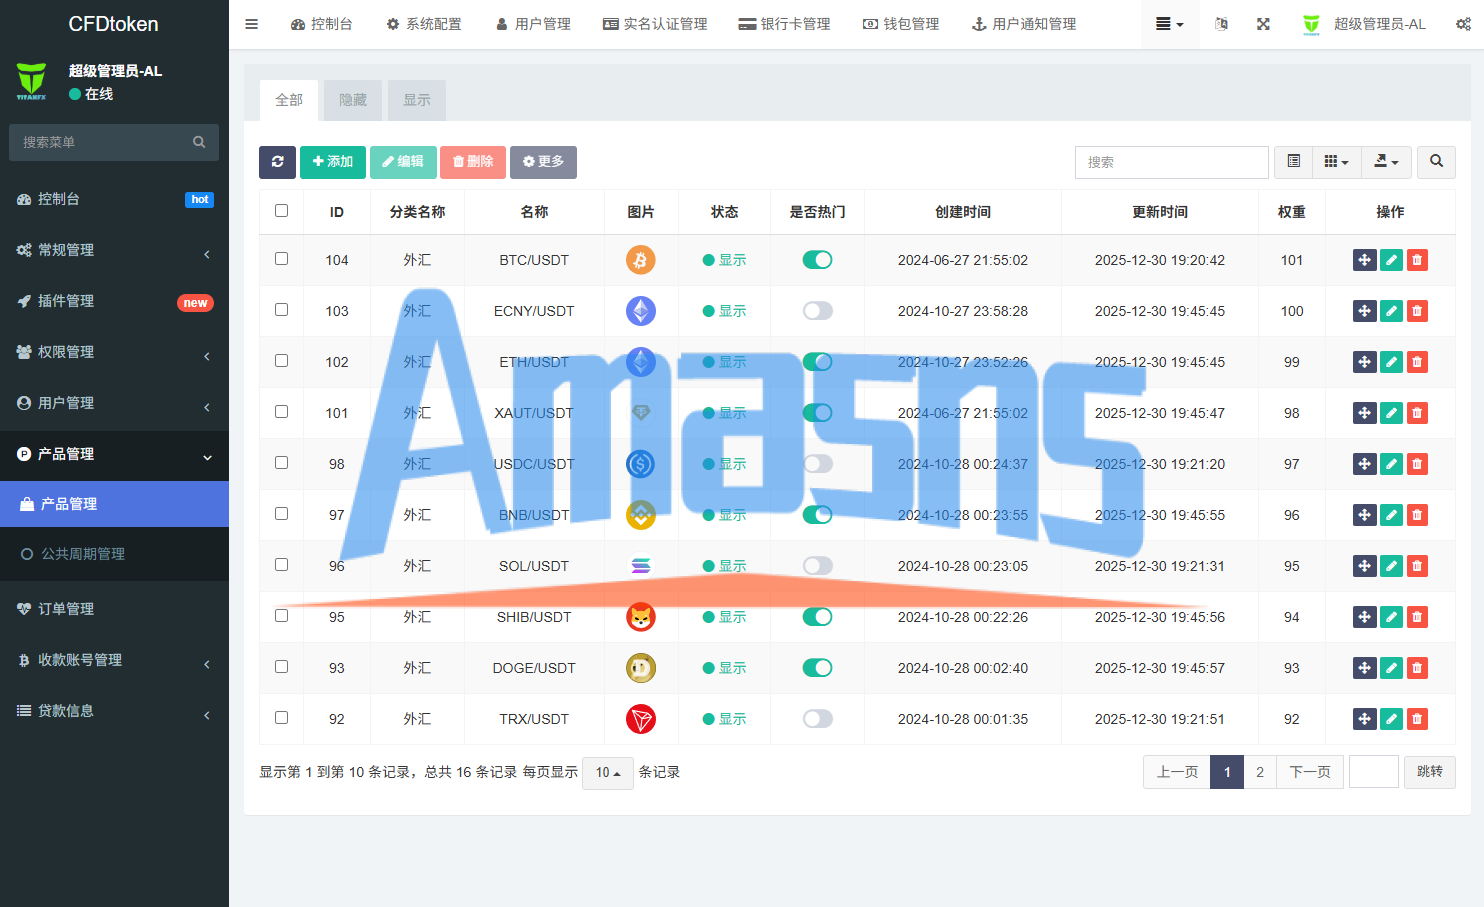
Task: Open the page size 10 dropdown
Action: click(608, 772)
